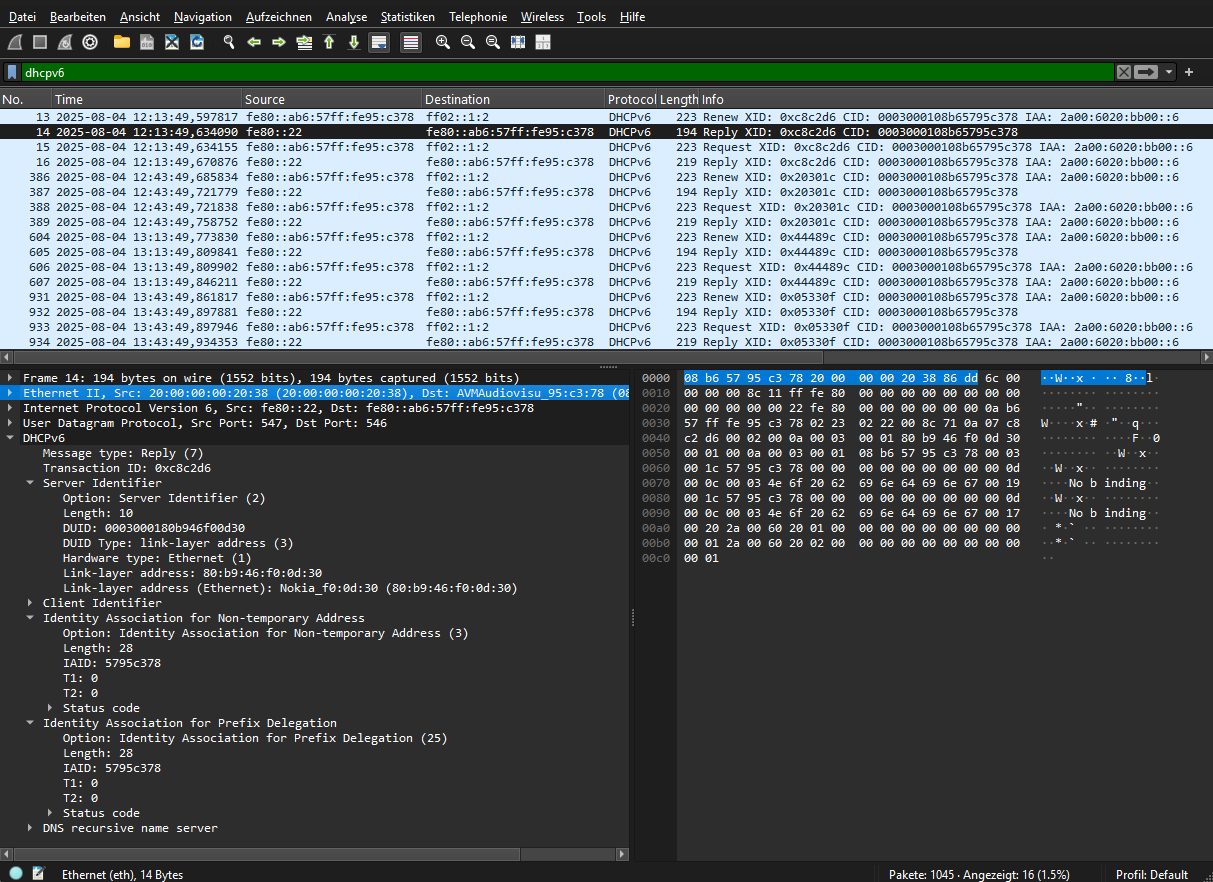This screenshot has height=882, width=1213.
Task: Sort packets by the No. column
Action: coord(25,99)
